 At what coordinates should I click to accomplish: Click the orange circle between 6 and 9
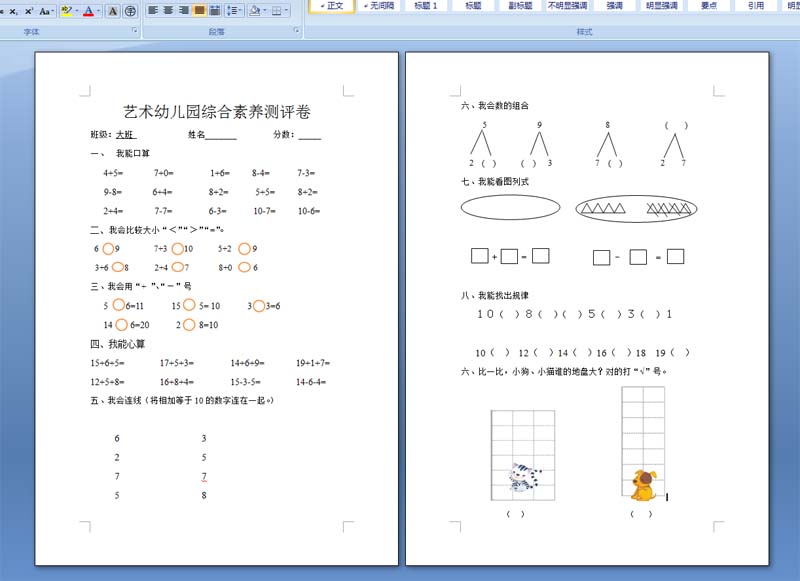tap(108, 249)
